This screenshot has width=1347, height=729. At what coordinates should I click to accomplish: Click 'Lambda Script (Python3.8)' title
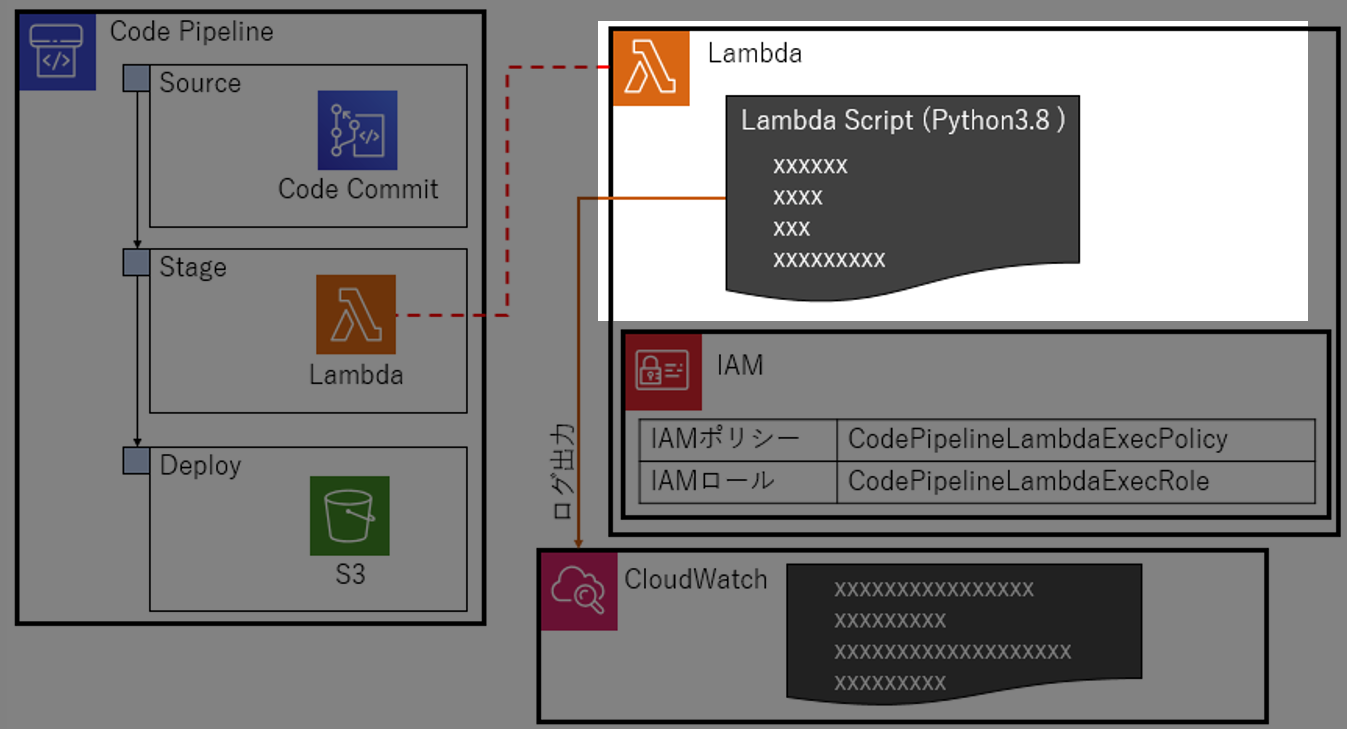[902, 120]
